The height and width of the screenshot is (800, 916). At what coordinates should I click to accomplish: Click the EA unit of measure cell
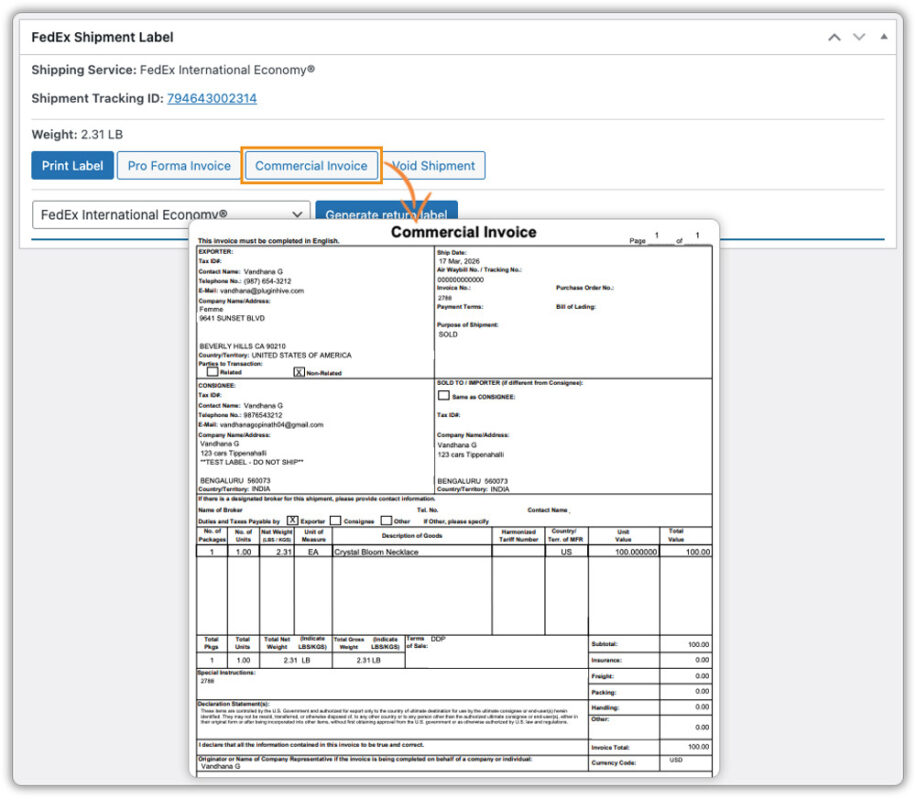[x=313, y=552]
